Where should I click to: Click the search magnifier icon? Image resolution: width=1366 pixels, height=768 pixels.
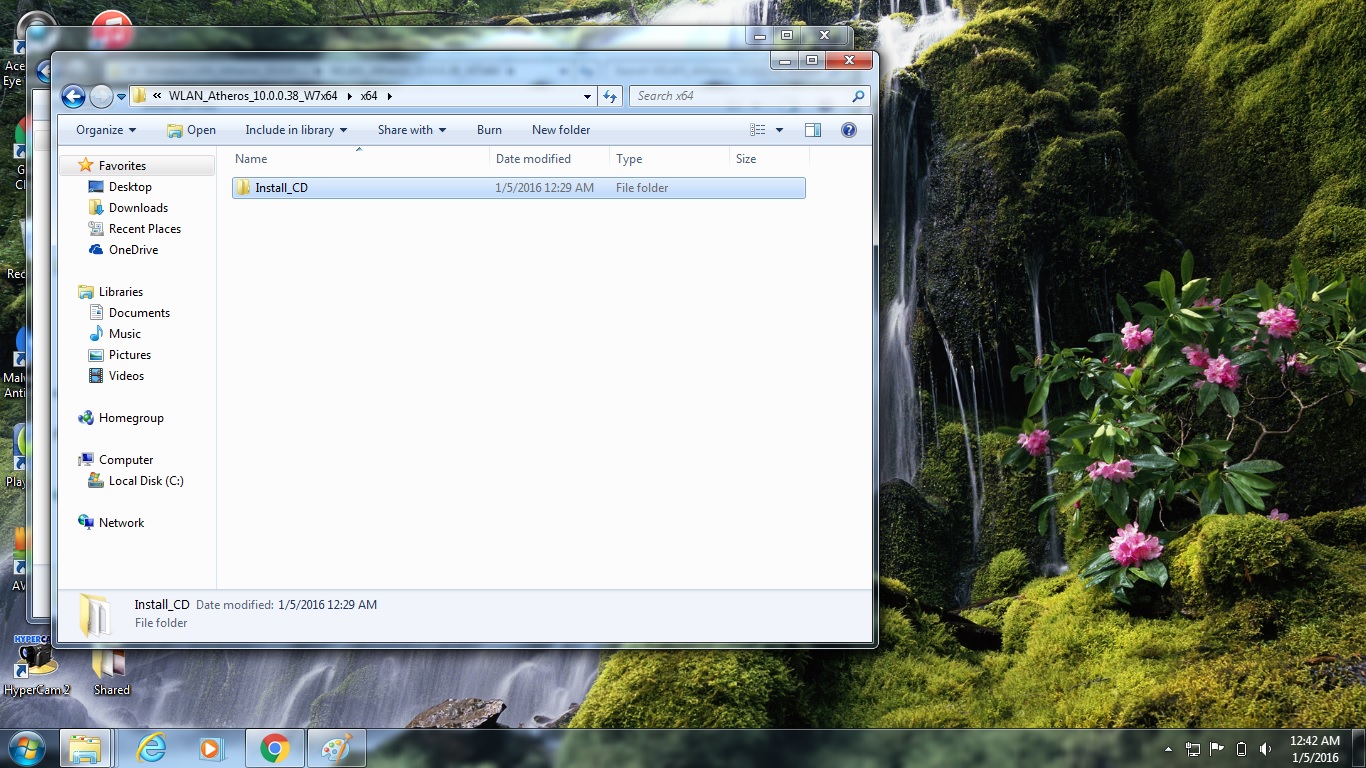[858, 96]
